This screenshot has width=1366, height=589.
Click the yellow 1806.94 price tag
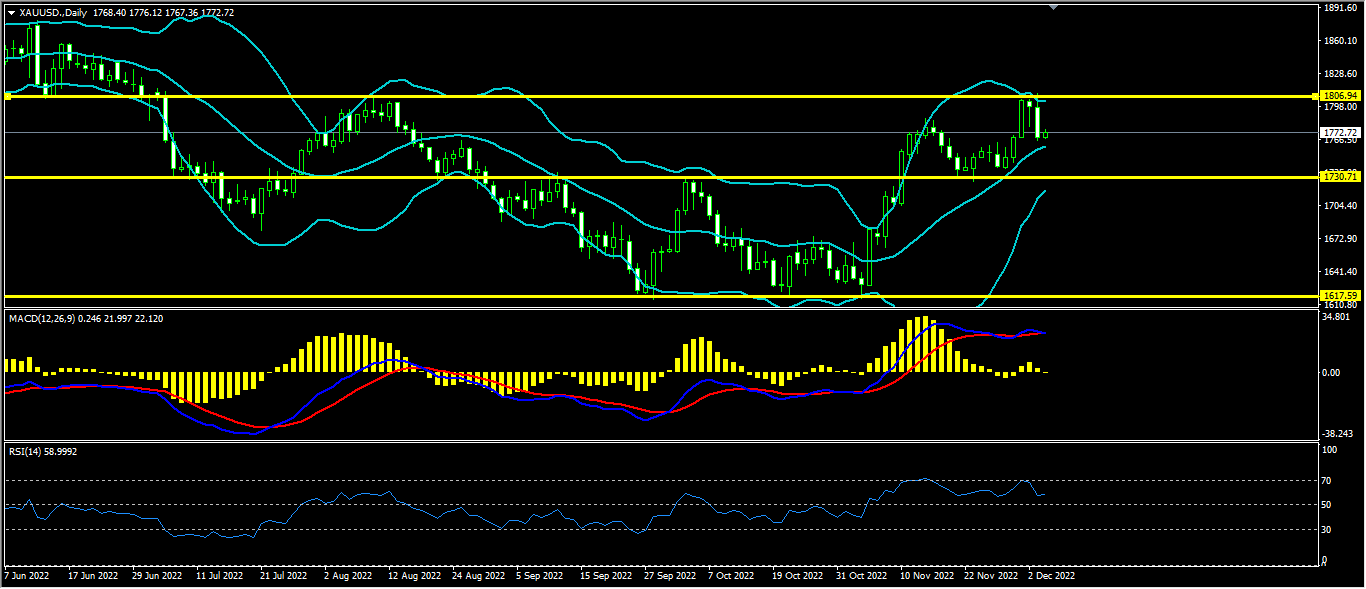click(x=1339, y=96)
